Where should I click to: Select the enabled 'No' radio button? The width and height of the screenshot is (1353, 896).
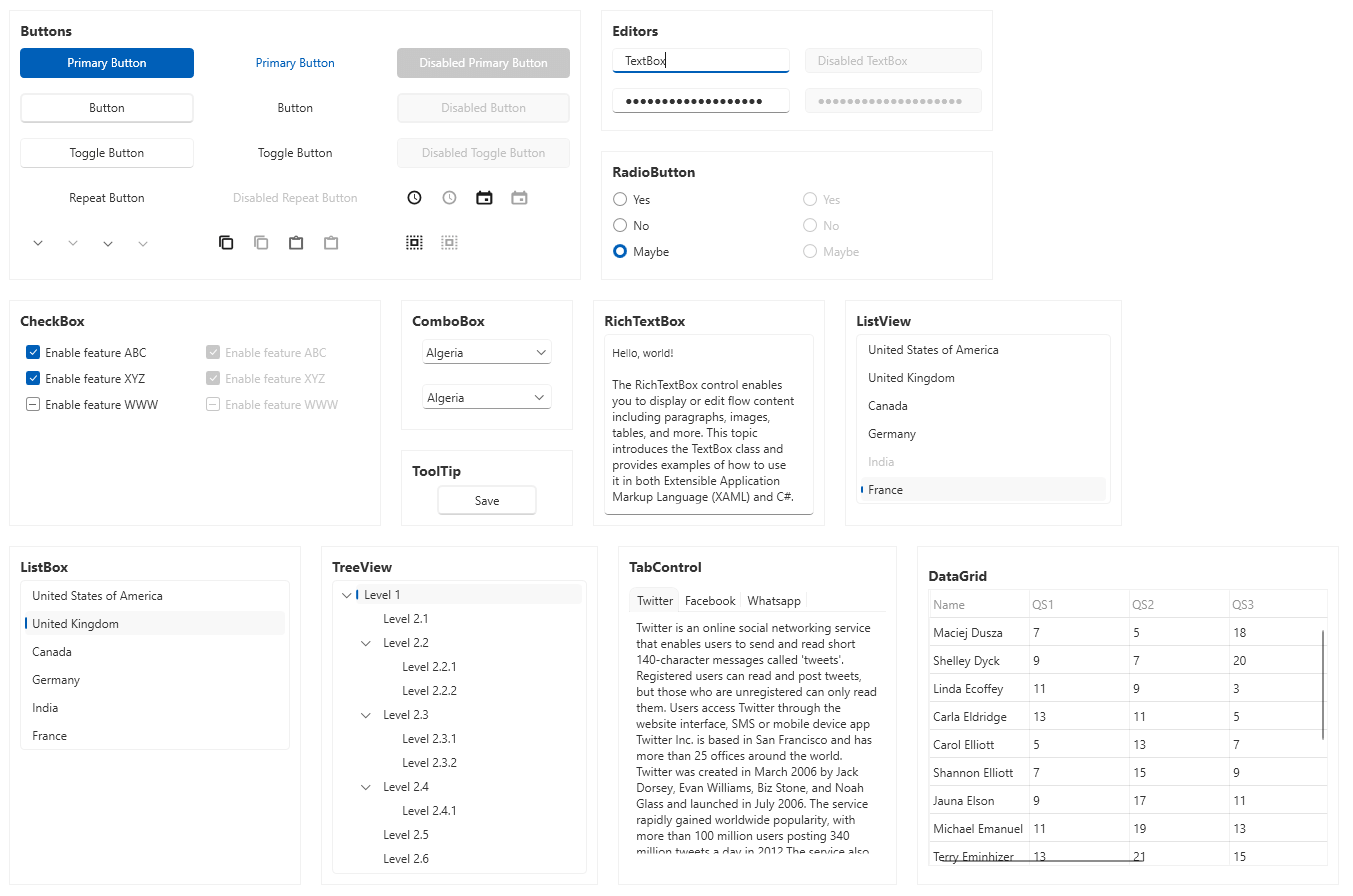click(x=620, y=226)
